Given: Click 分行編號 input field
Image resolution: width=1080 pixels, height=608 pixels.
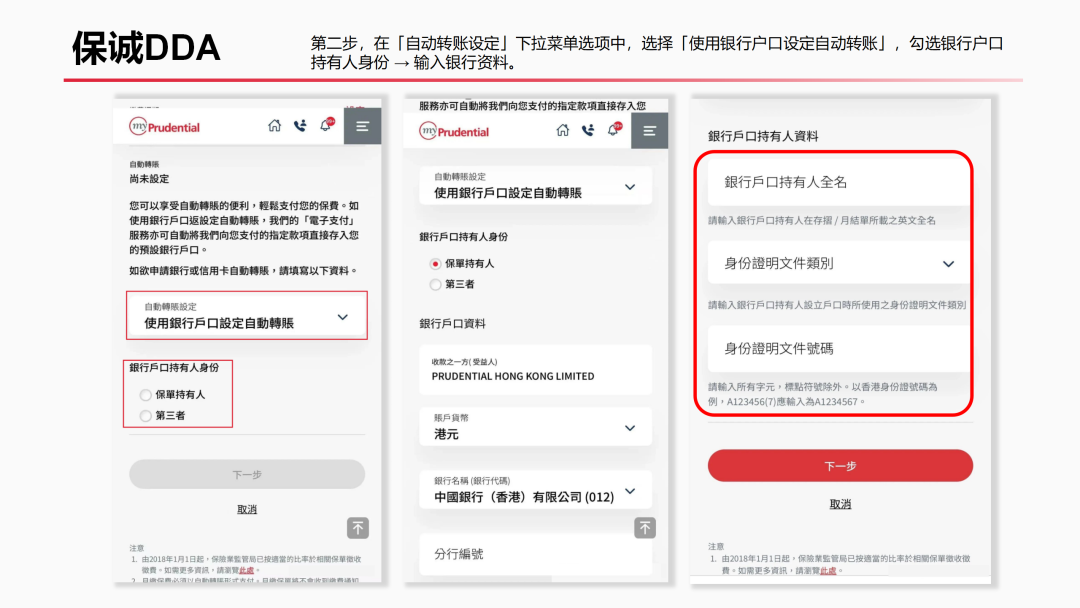Looking at the screenshot, I should tap(535, 554).
